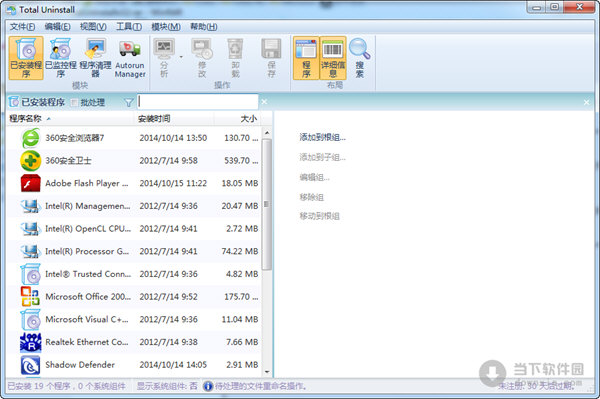Viewport: 600px width, 399px height.
Task: Click scroll down arrow of program list
Action: [267, 372]
